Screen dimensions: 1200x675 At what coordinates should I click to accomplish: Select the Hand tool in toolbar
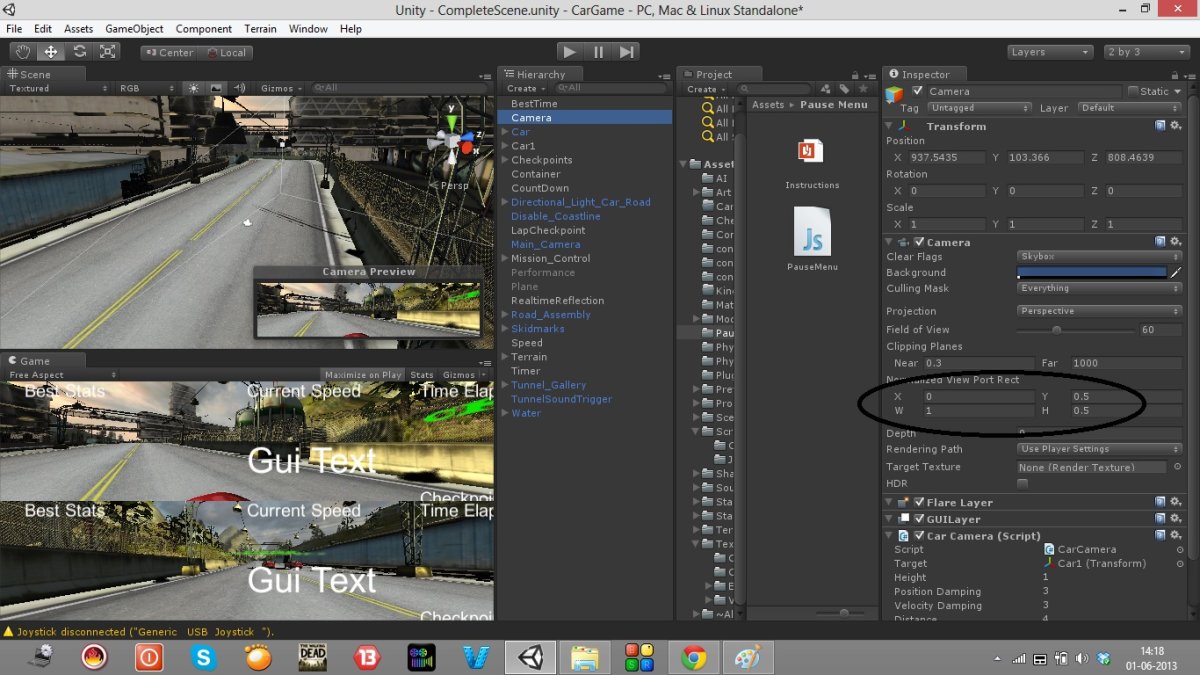point(23,52)
